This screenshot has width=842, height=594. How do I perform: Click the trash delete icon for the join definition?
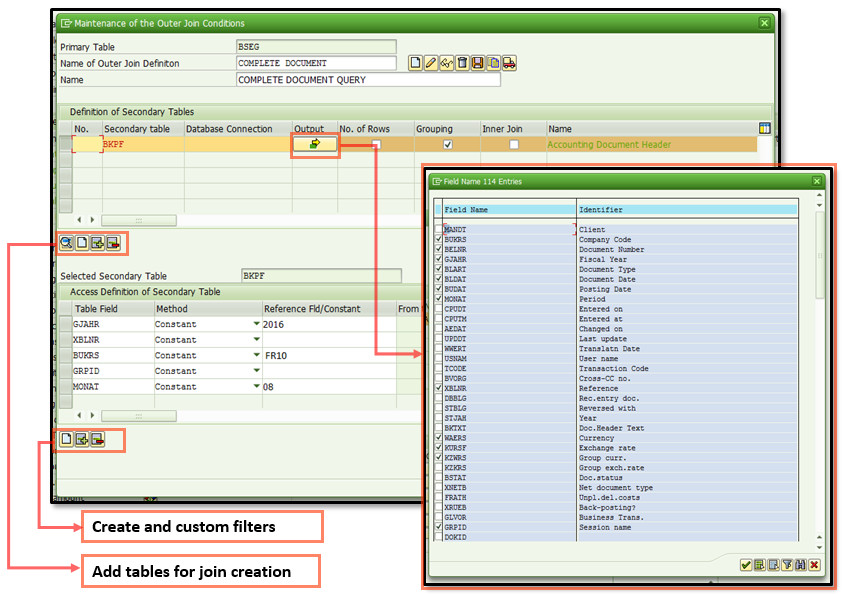pos(462,63)
